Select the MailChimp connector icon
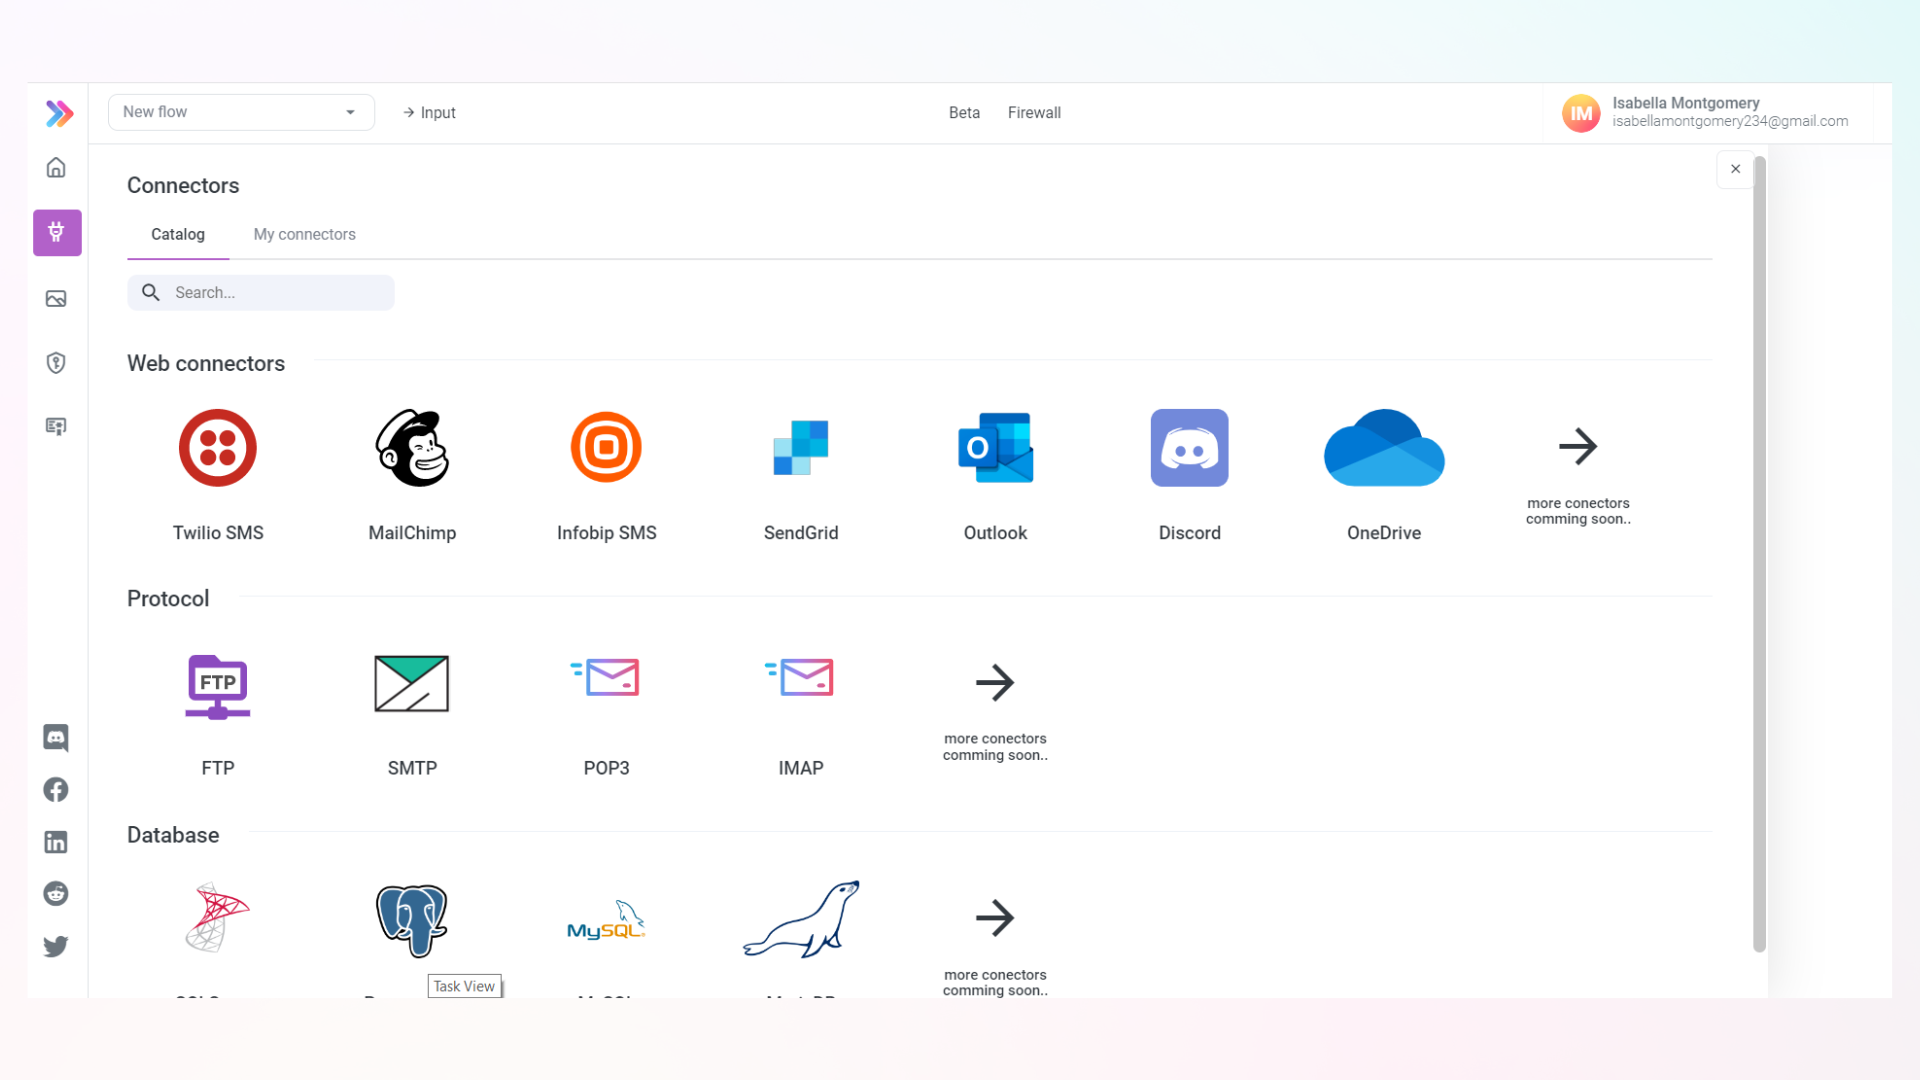The height and width of the screenshot is (1080, 1920). pyautogui.click(x=412, y=448)
